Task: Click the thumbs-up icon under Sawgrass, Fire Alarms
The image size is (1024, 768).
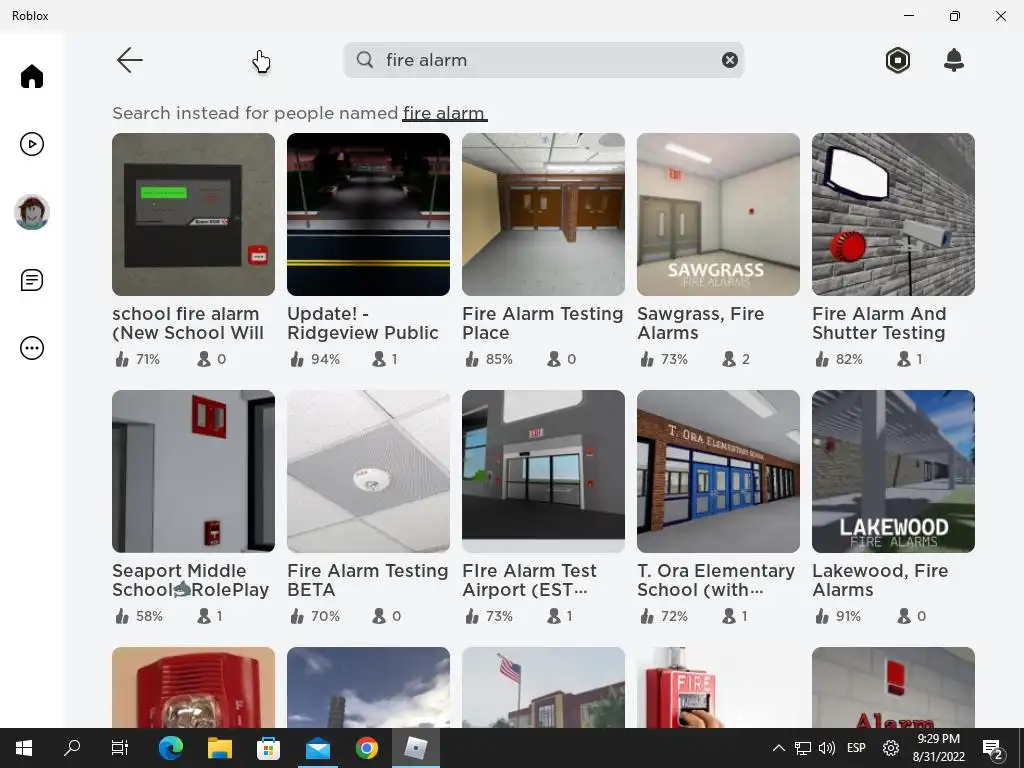Action: pyautogui.click(x=647, y=359)
